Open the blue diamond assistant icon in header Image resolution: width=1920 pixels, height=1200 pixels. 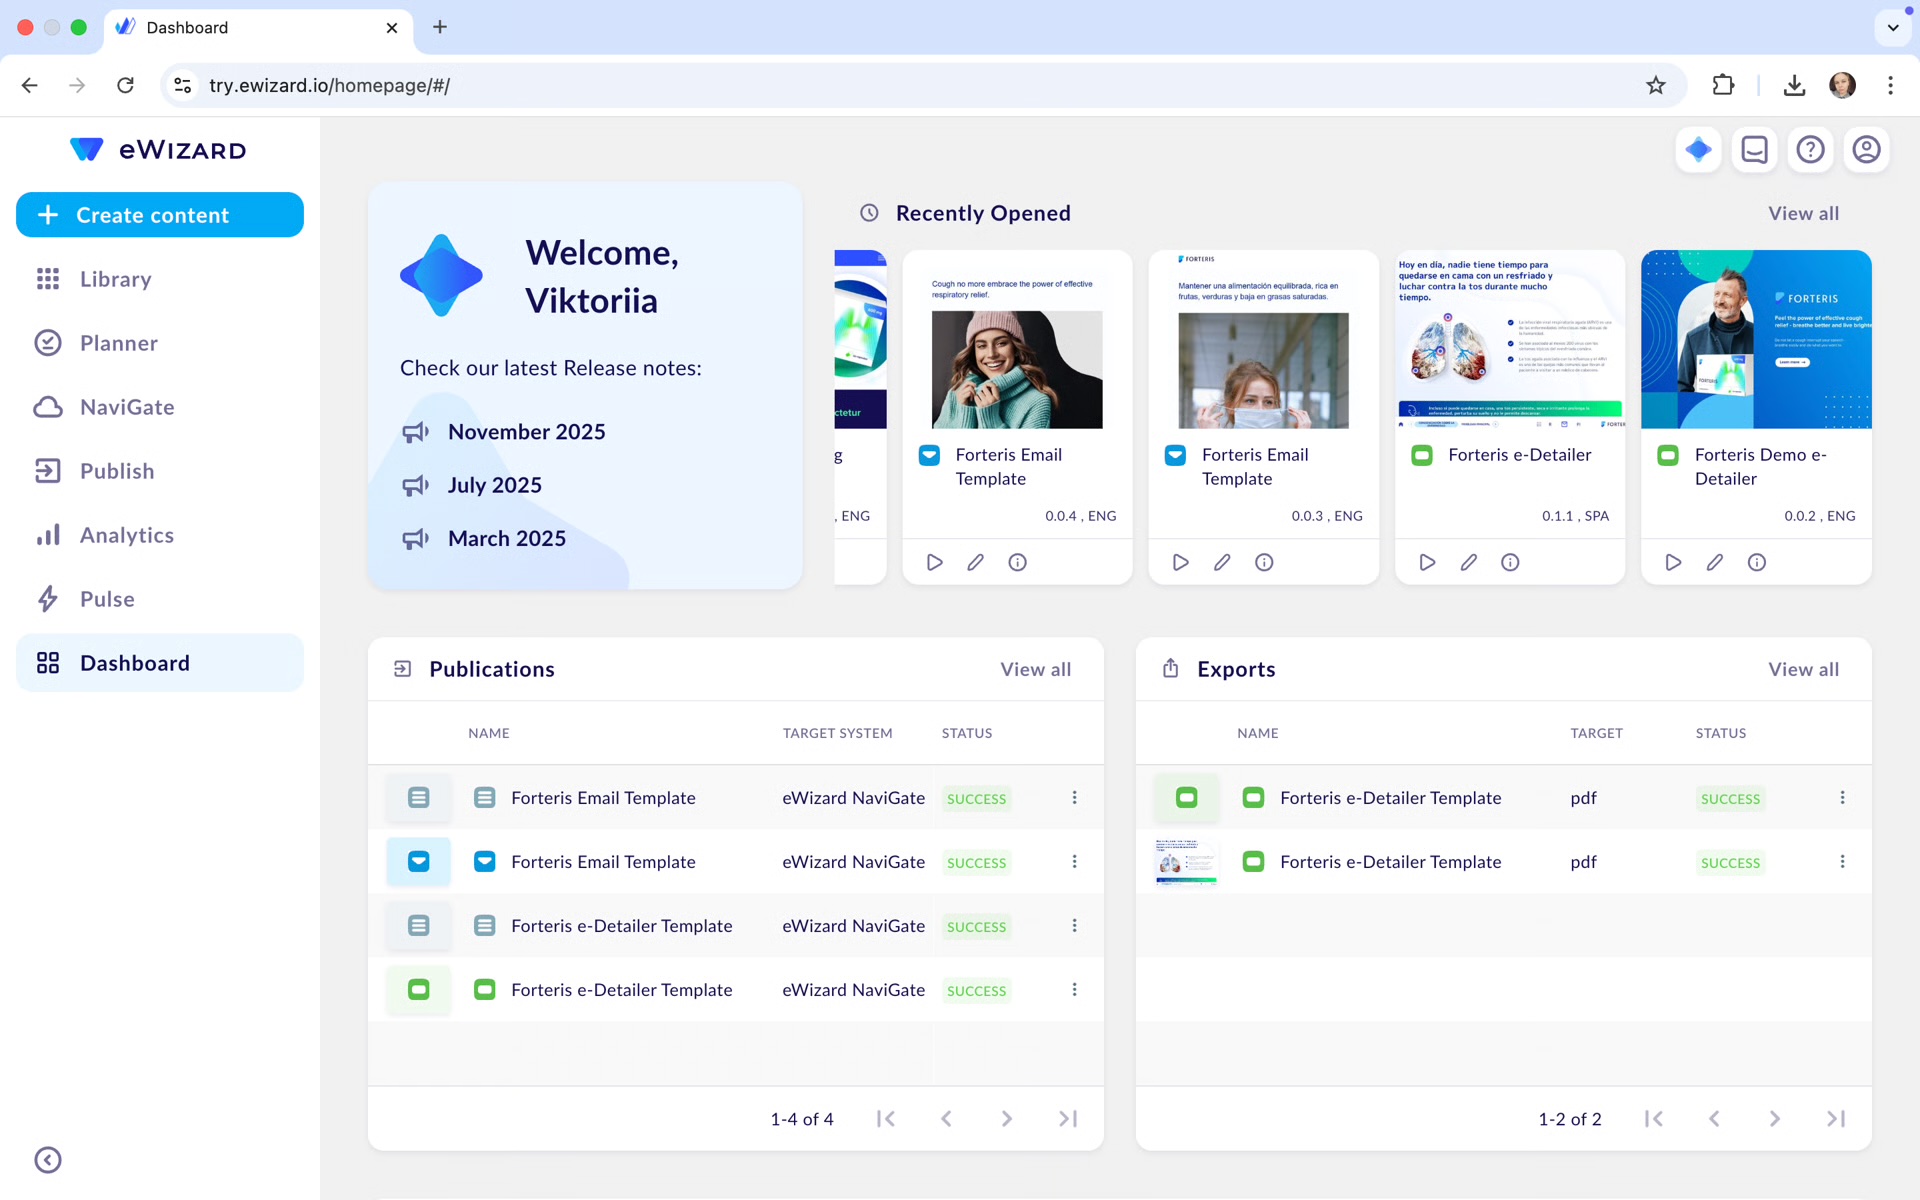click(1698, 150)
